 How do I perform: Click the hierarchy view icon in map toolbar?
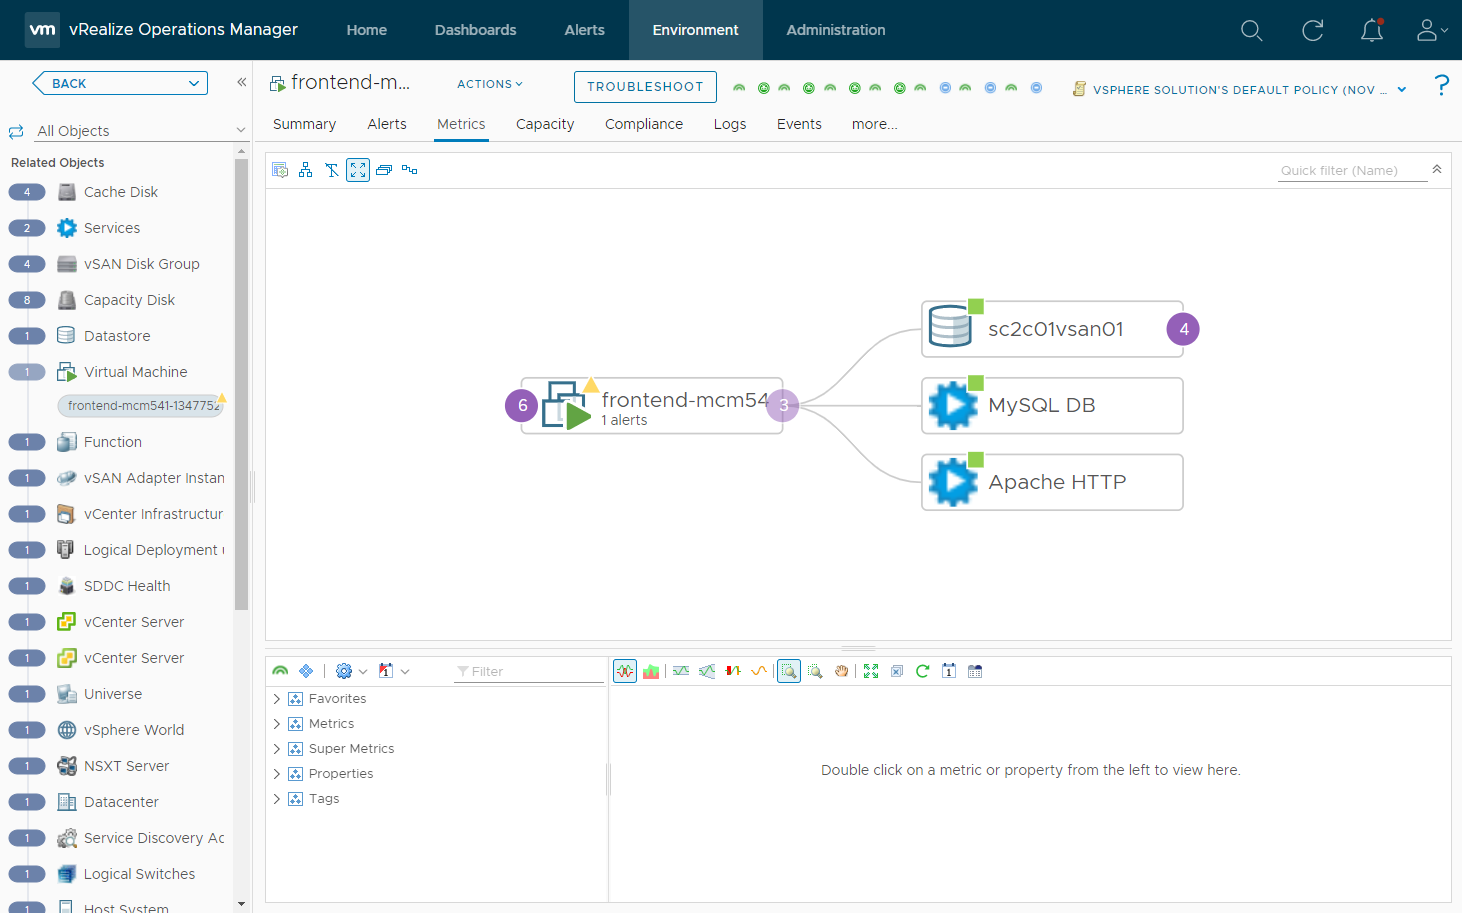pyautogui.click(x=306, y=170)
